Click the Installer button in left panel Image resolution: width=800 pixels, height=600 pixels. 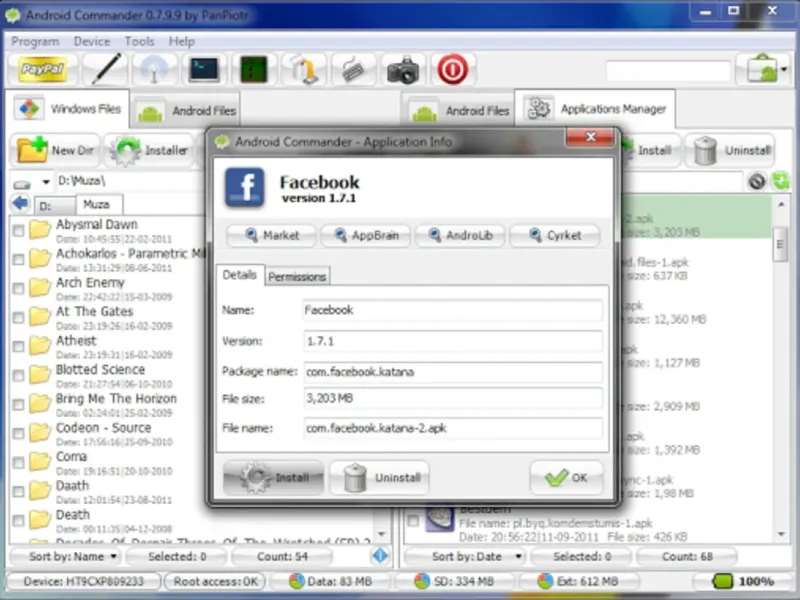151,151
